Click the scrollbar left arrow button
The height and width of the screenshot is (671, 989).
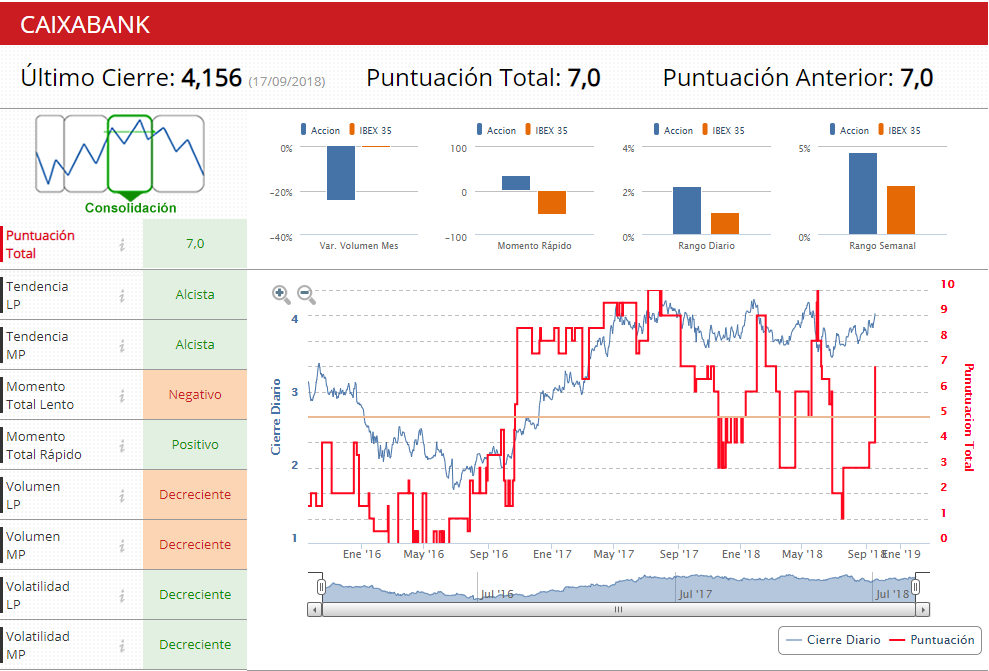tap(314, 610)
